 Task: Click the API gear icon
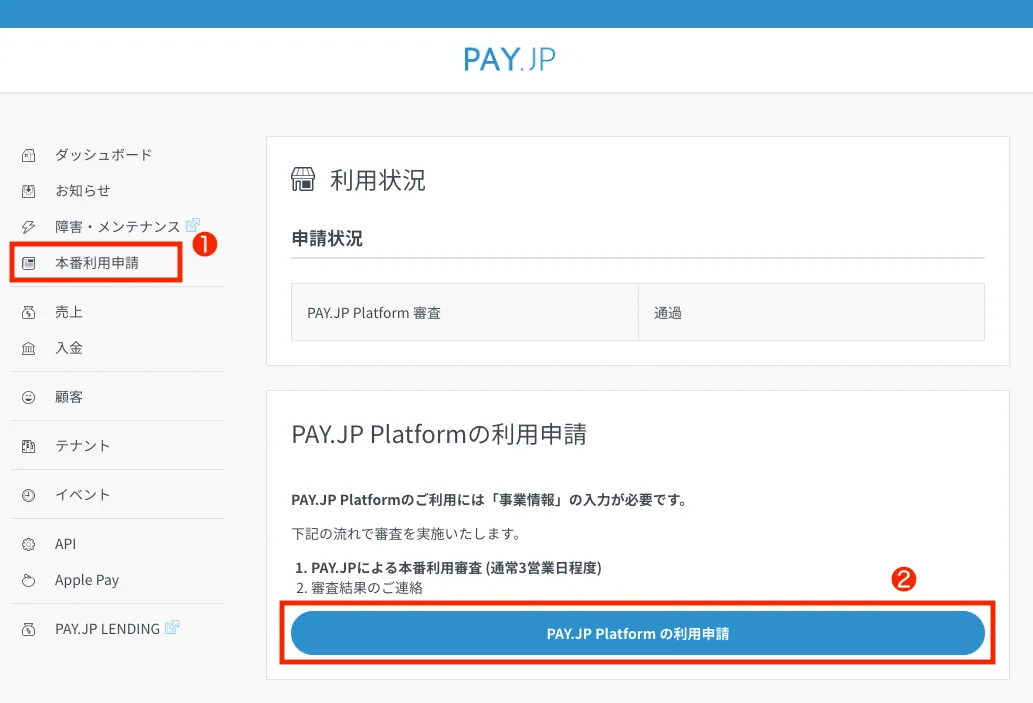click(x=28, y=544)
